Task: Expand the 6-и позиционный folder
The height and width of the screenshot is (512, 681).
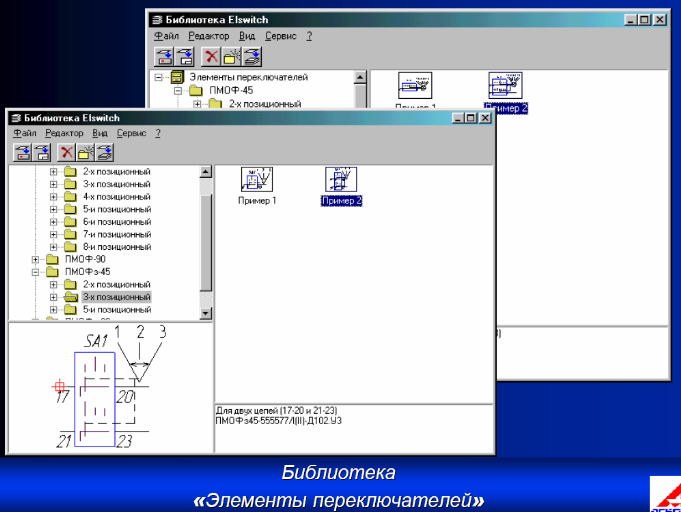Action: pos(53,222)
